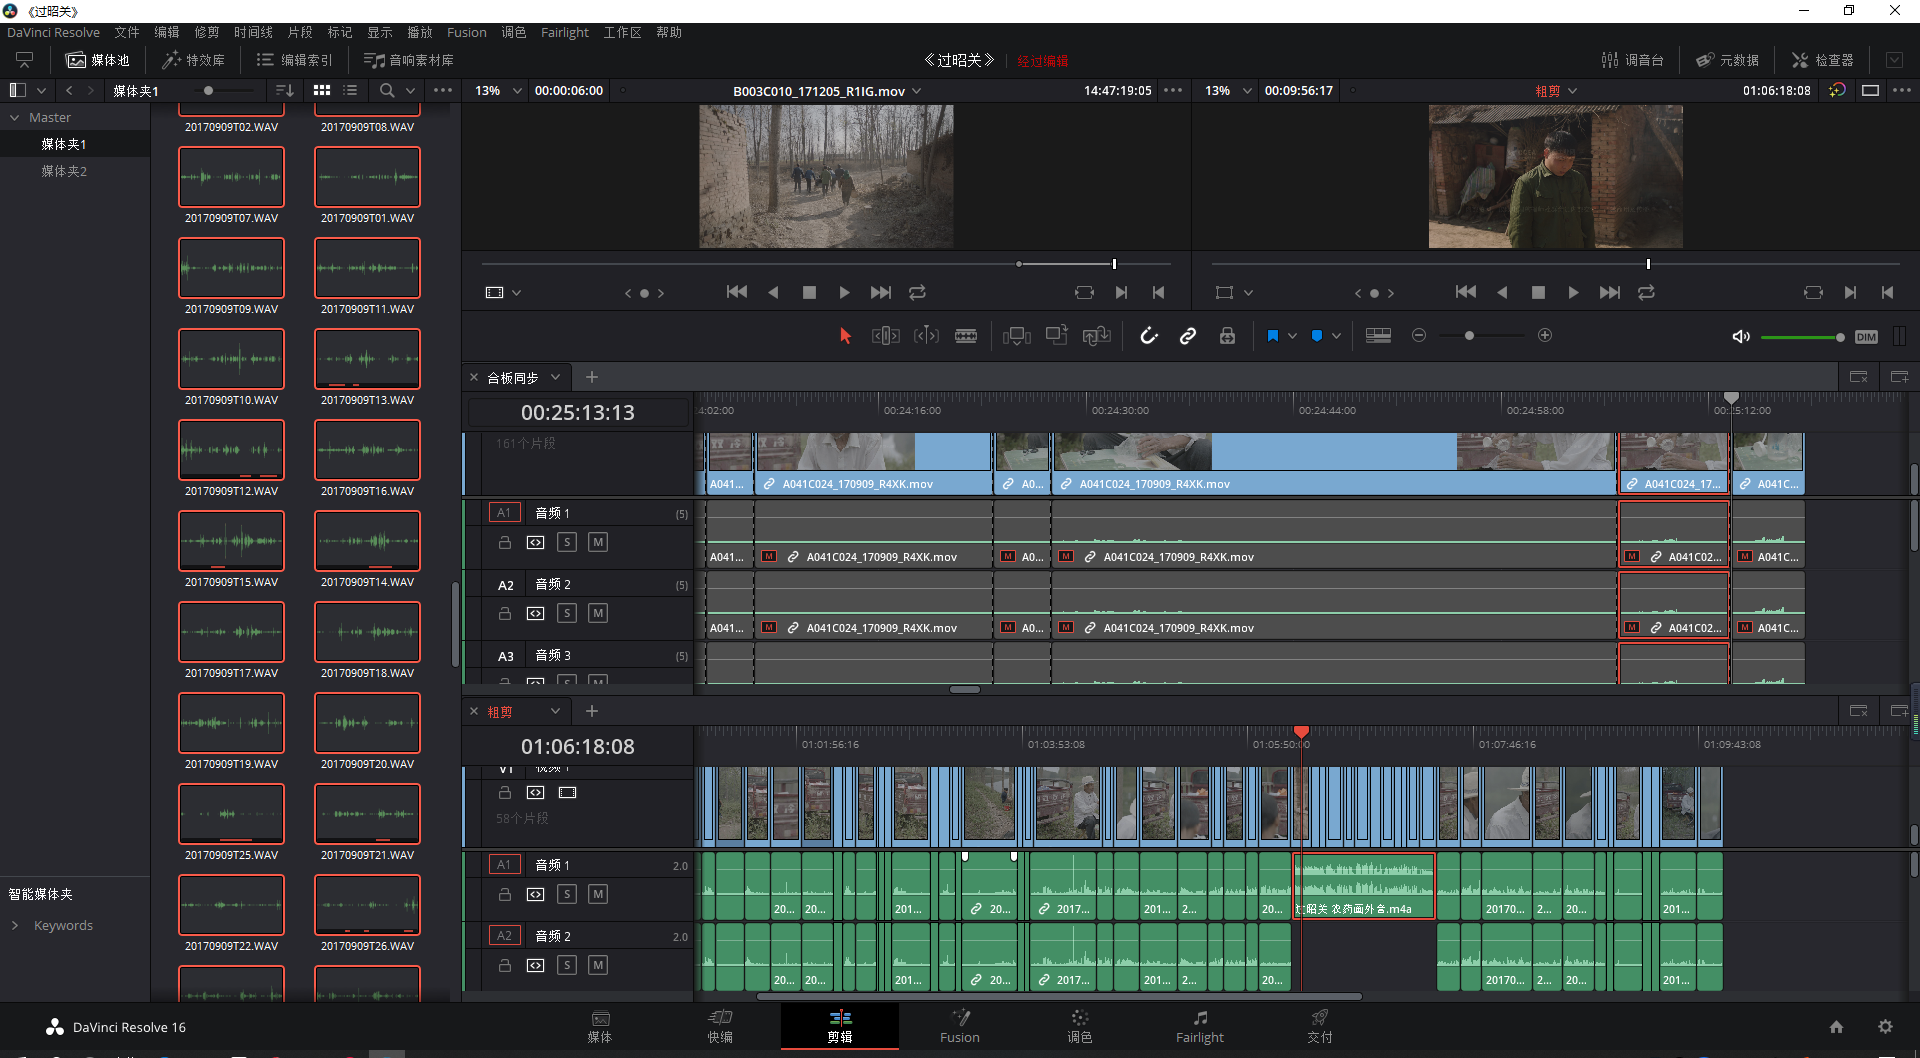The image size is (1920, 1058).
Task: Open source viewer zoom percentage dropdown
Action: coord(517,90)
